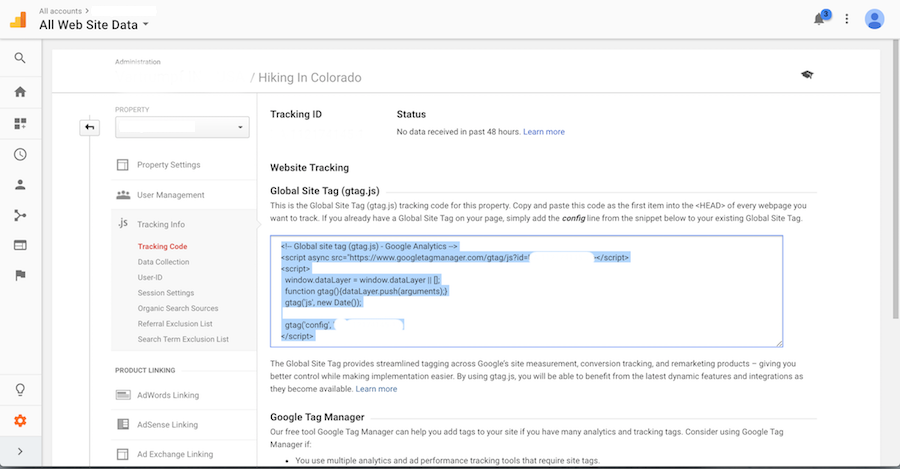900x469 pixels.
Task: Open Acquisition branching arrows icon
Action: [20, 215]
